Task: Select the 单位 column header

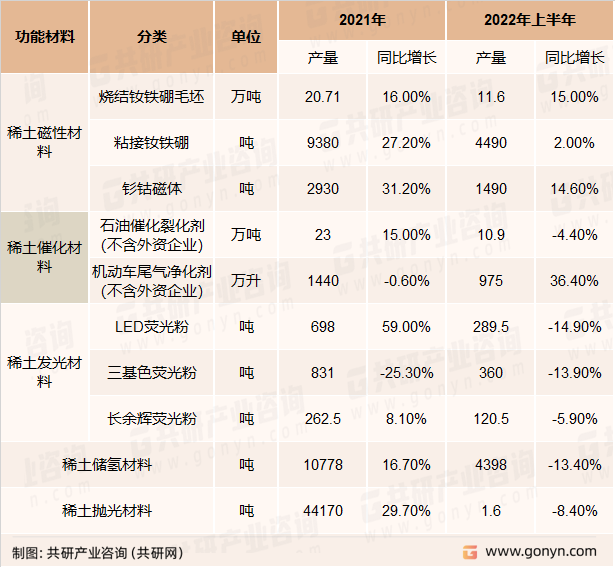Action: [x=246, y=37]
